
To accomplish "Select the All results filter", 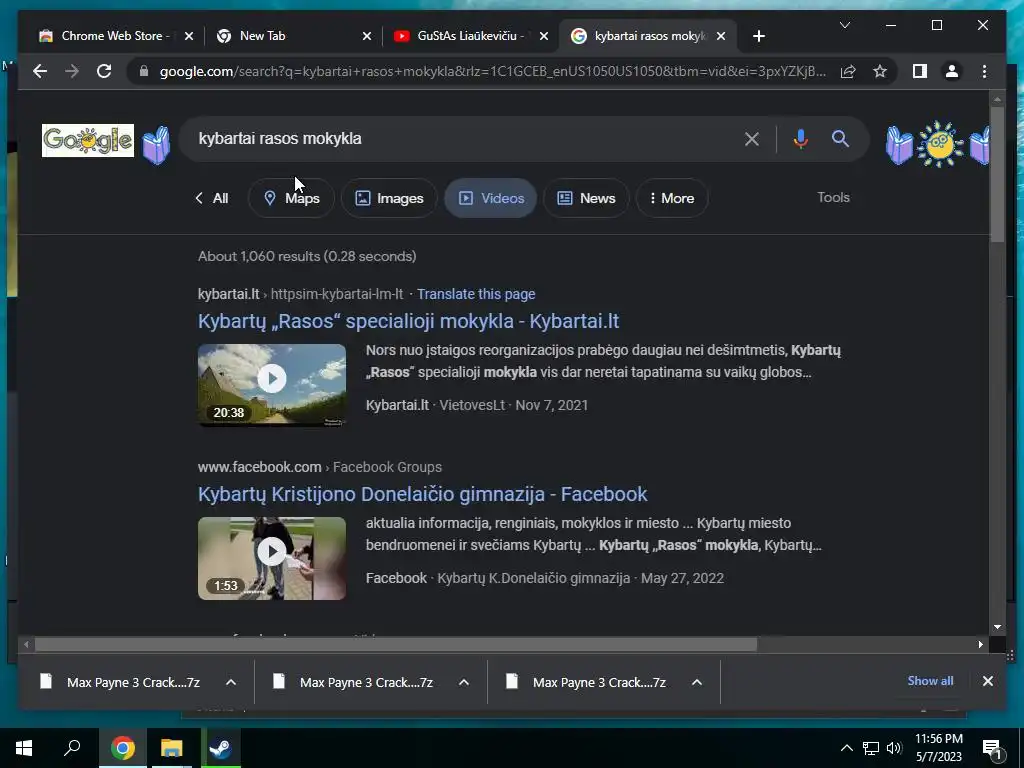I will click(212, 198).
